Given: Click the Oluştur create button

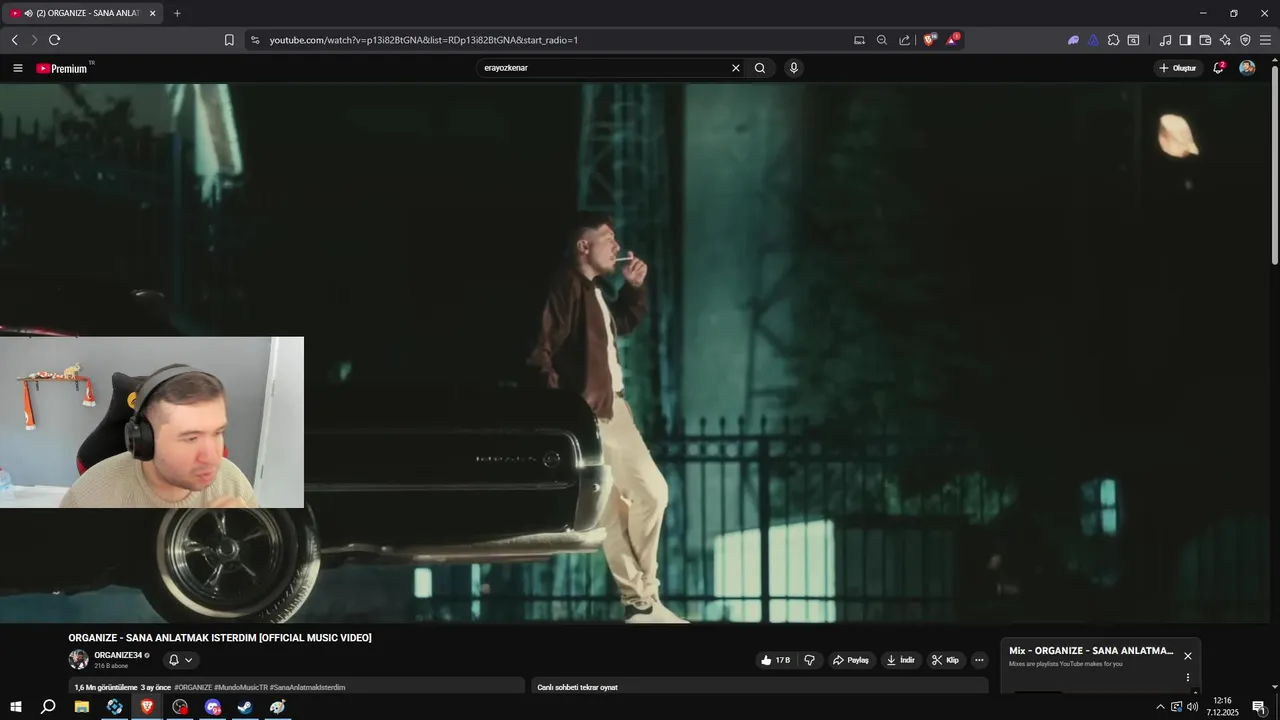Looking at the screenshot, I should click(1178, 68).
